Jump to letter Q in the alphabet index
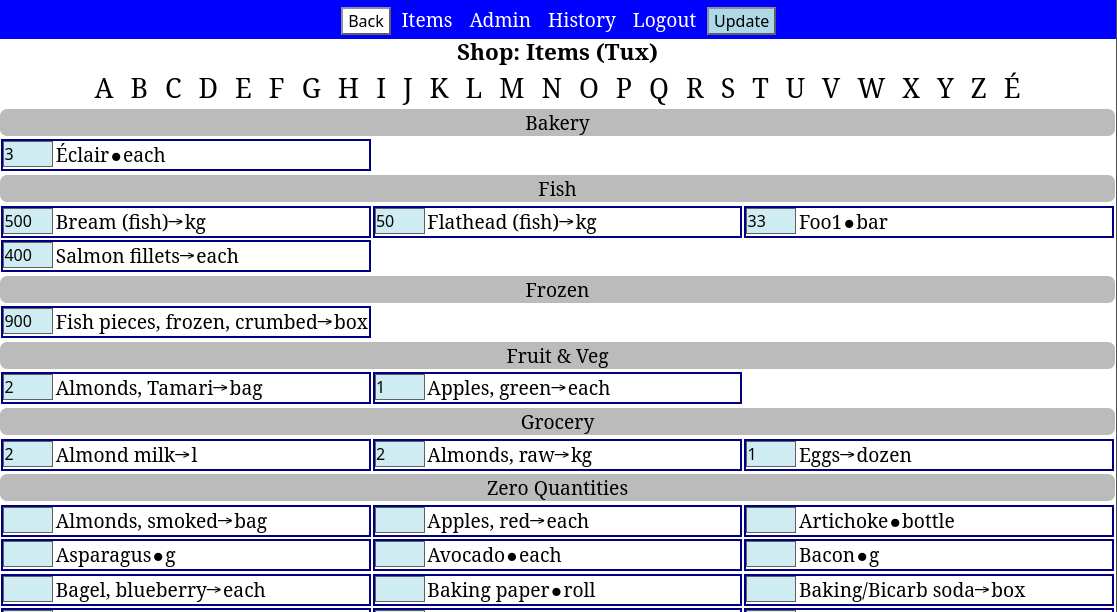 click(x=659, y=89)
